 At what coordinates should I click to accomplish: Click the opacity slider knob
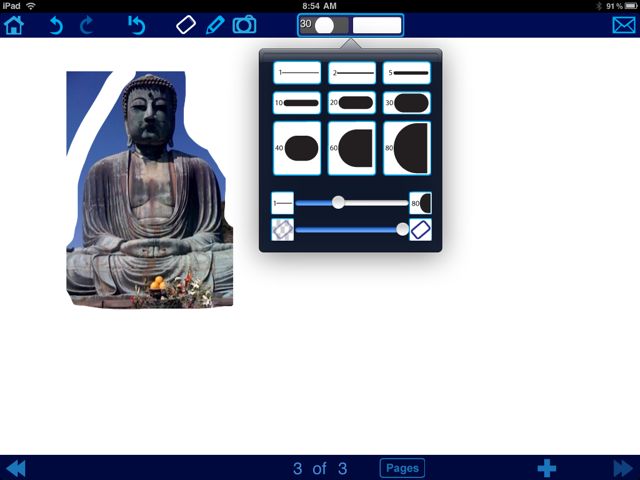coord(402,229)
